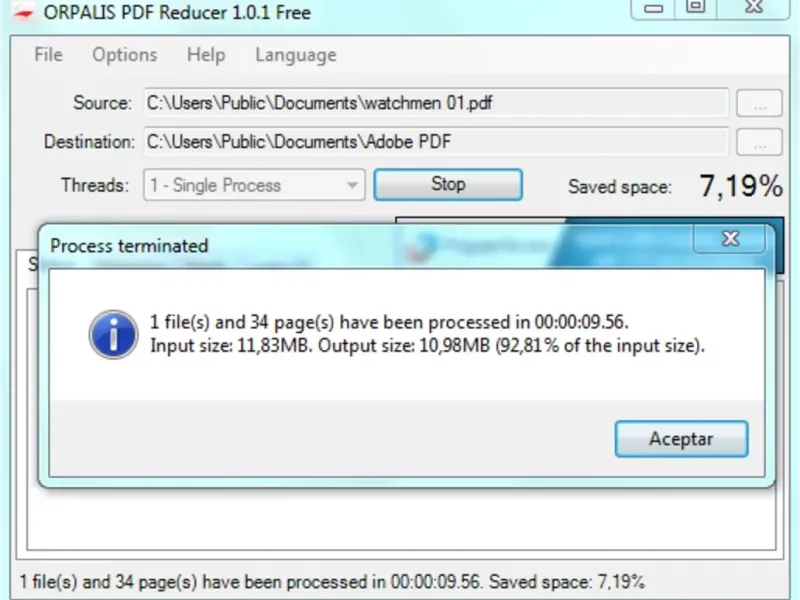Click the progress bar behind the dialog

[589, 220]
